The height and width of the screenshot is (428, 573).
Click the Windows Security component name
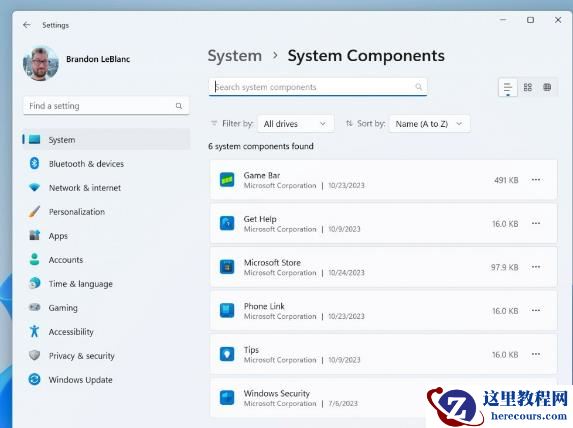point(277,393)
